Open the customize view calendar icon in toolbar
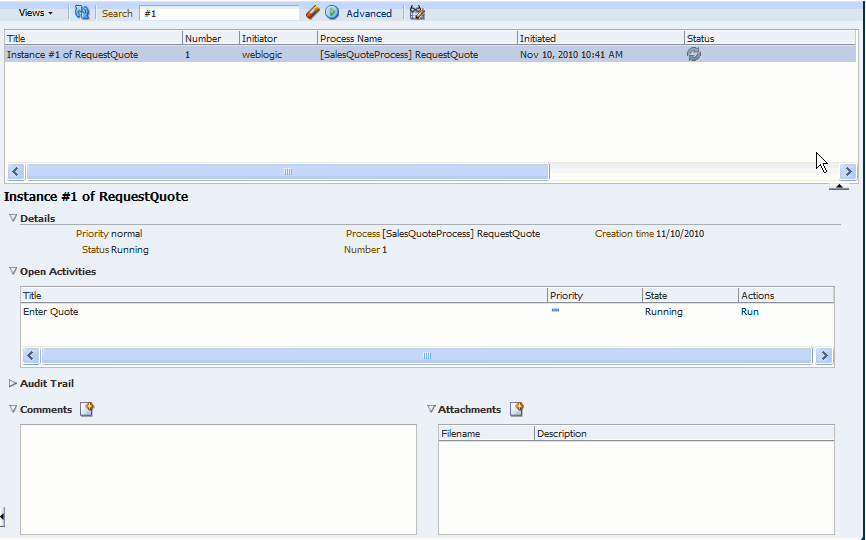Image resolution: width=866 pixels, height=540 pixels. (x=418, y=12)
